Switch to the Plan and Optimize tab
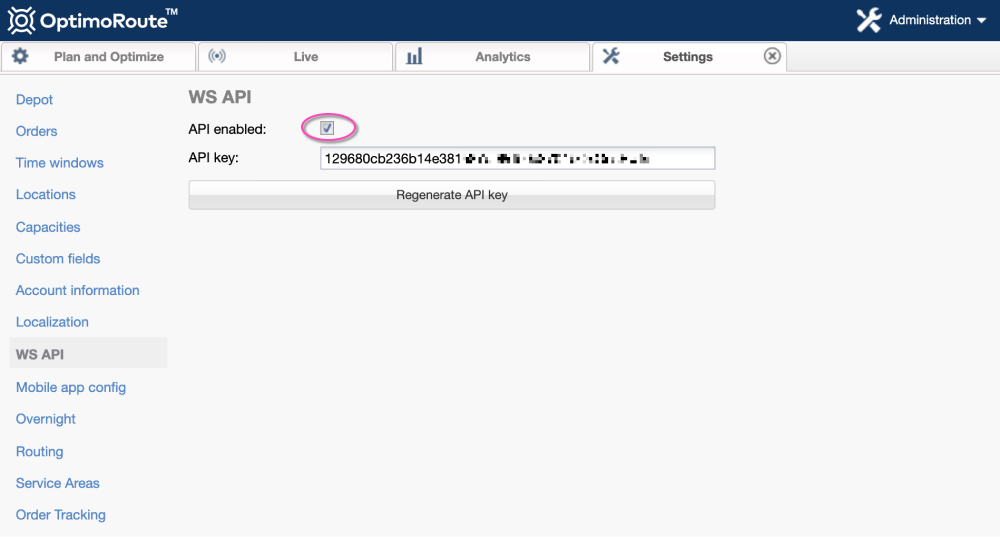The width and height of the screenshot is (1000, 537). click(108, 57)
